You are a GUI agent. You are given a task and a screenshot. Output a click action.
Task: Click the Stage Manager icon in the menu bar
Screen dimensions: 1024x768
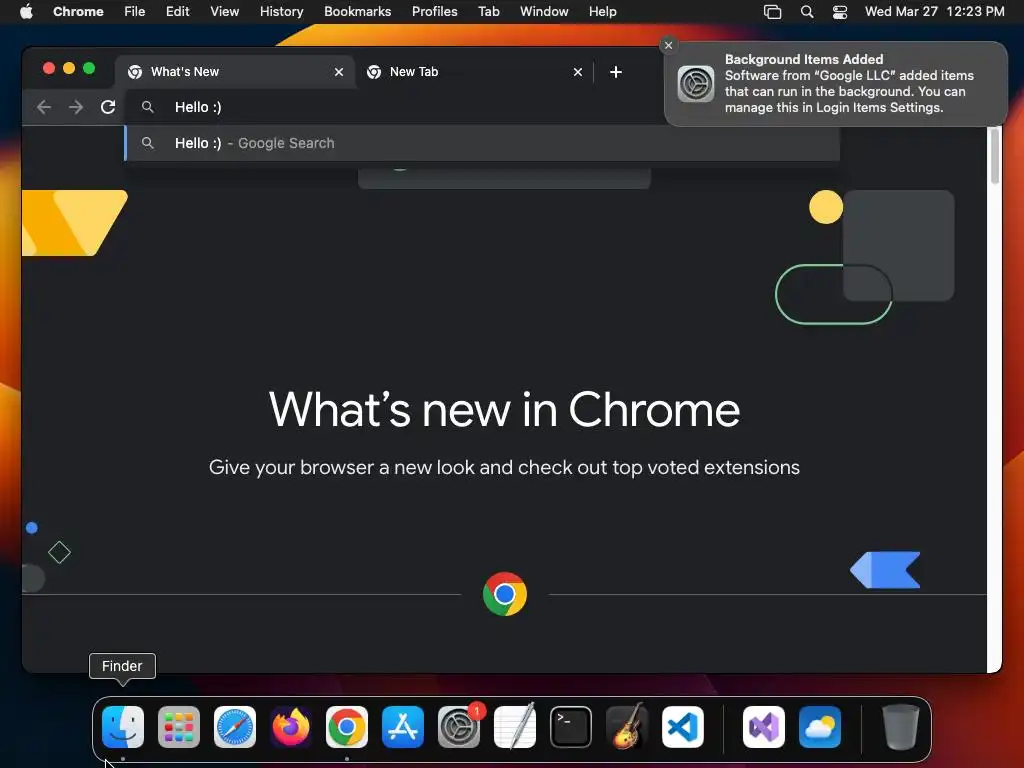tap(773, 12)
